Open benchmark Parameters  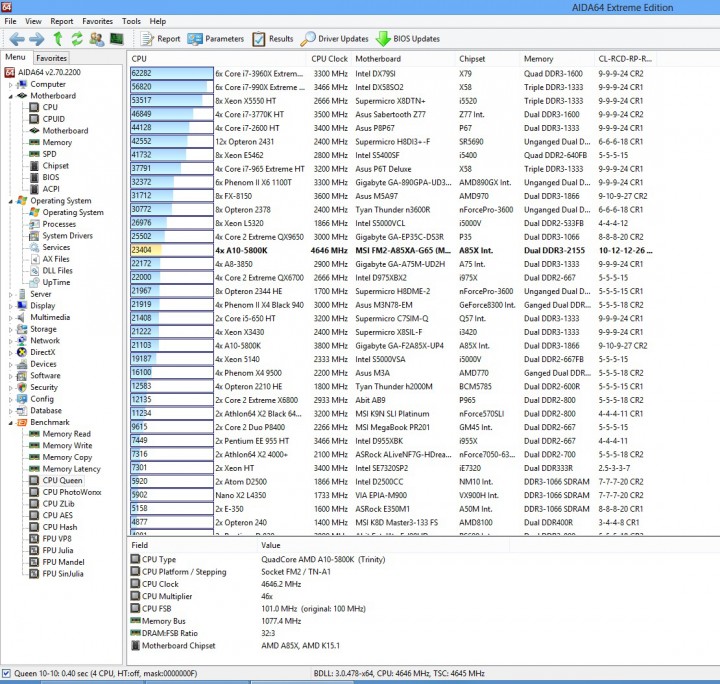216,39
